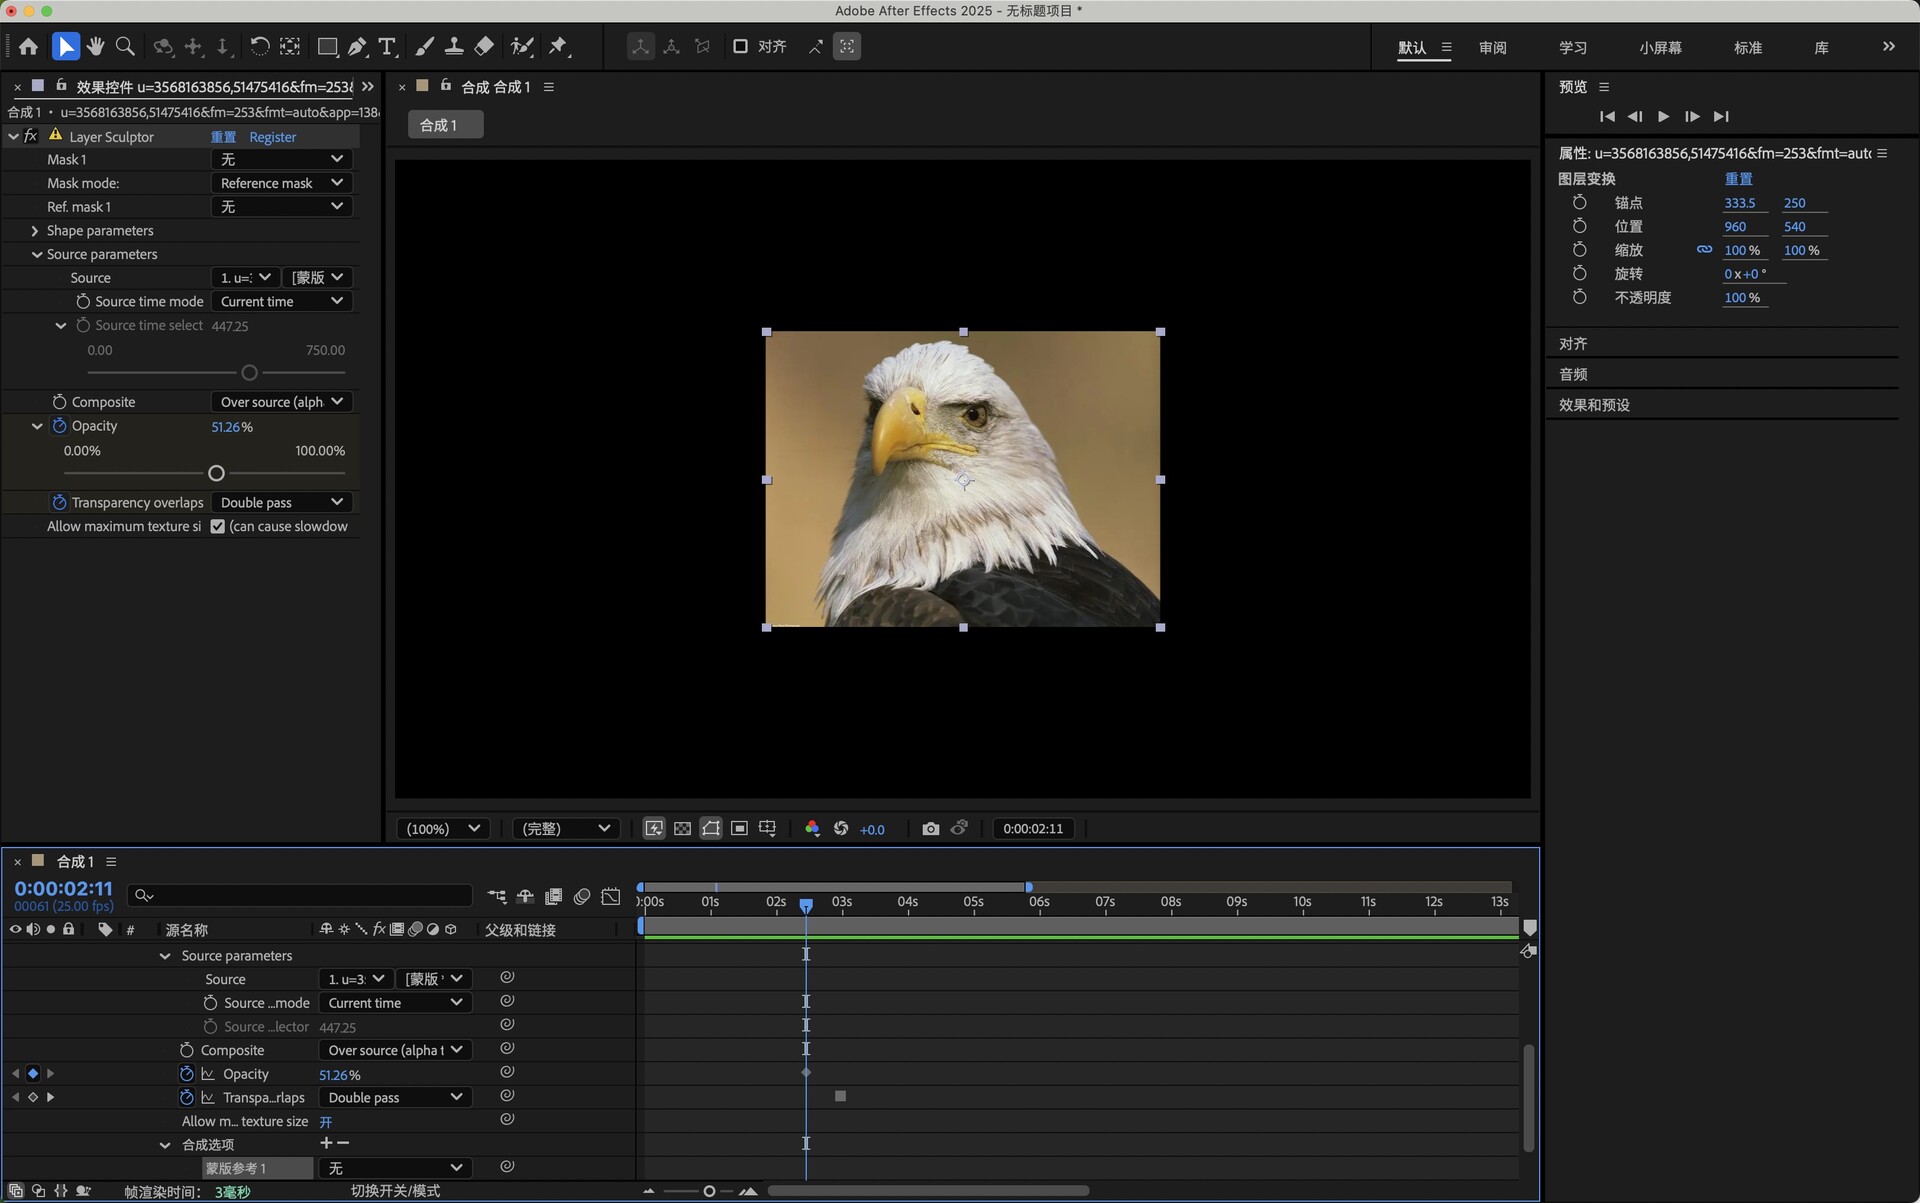The width and height of the screenshot is (1920, 1203).
Task: Select the Roto Brush tool
Action: 522,46
